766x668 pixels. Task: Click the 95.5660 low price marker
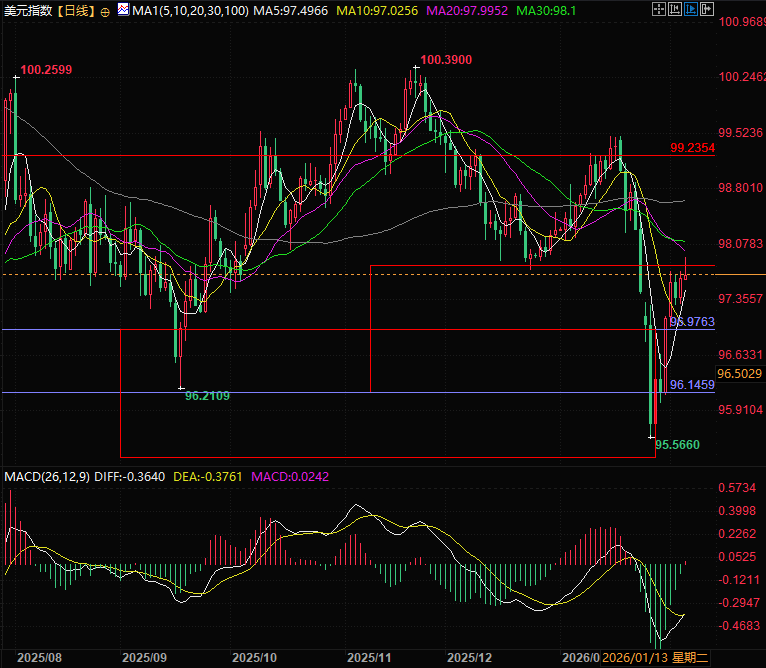[677, 443]
